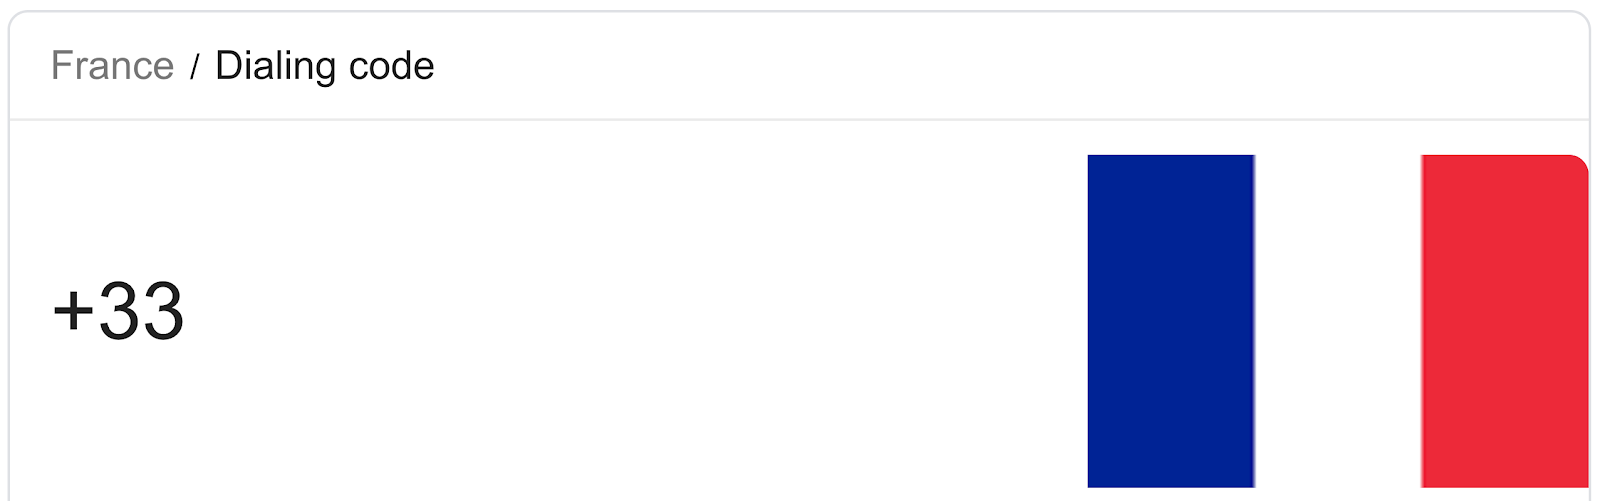1600x501 pixels.
Task: Click the blue-white boundary on the flag
Action: (1254, 320)
